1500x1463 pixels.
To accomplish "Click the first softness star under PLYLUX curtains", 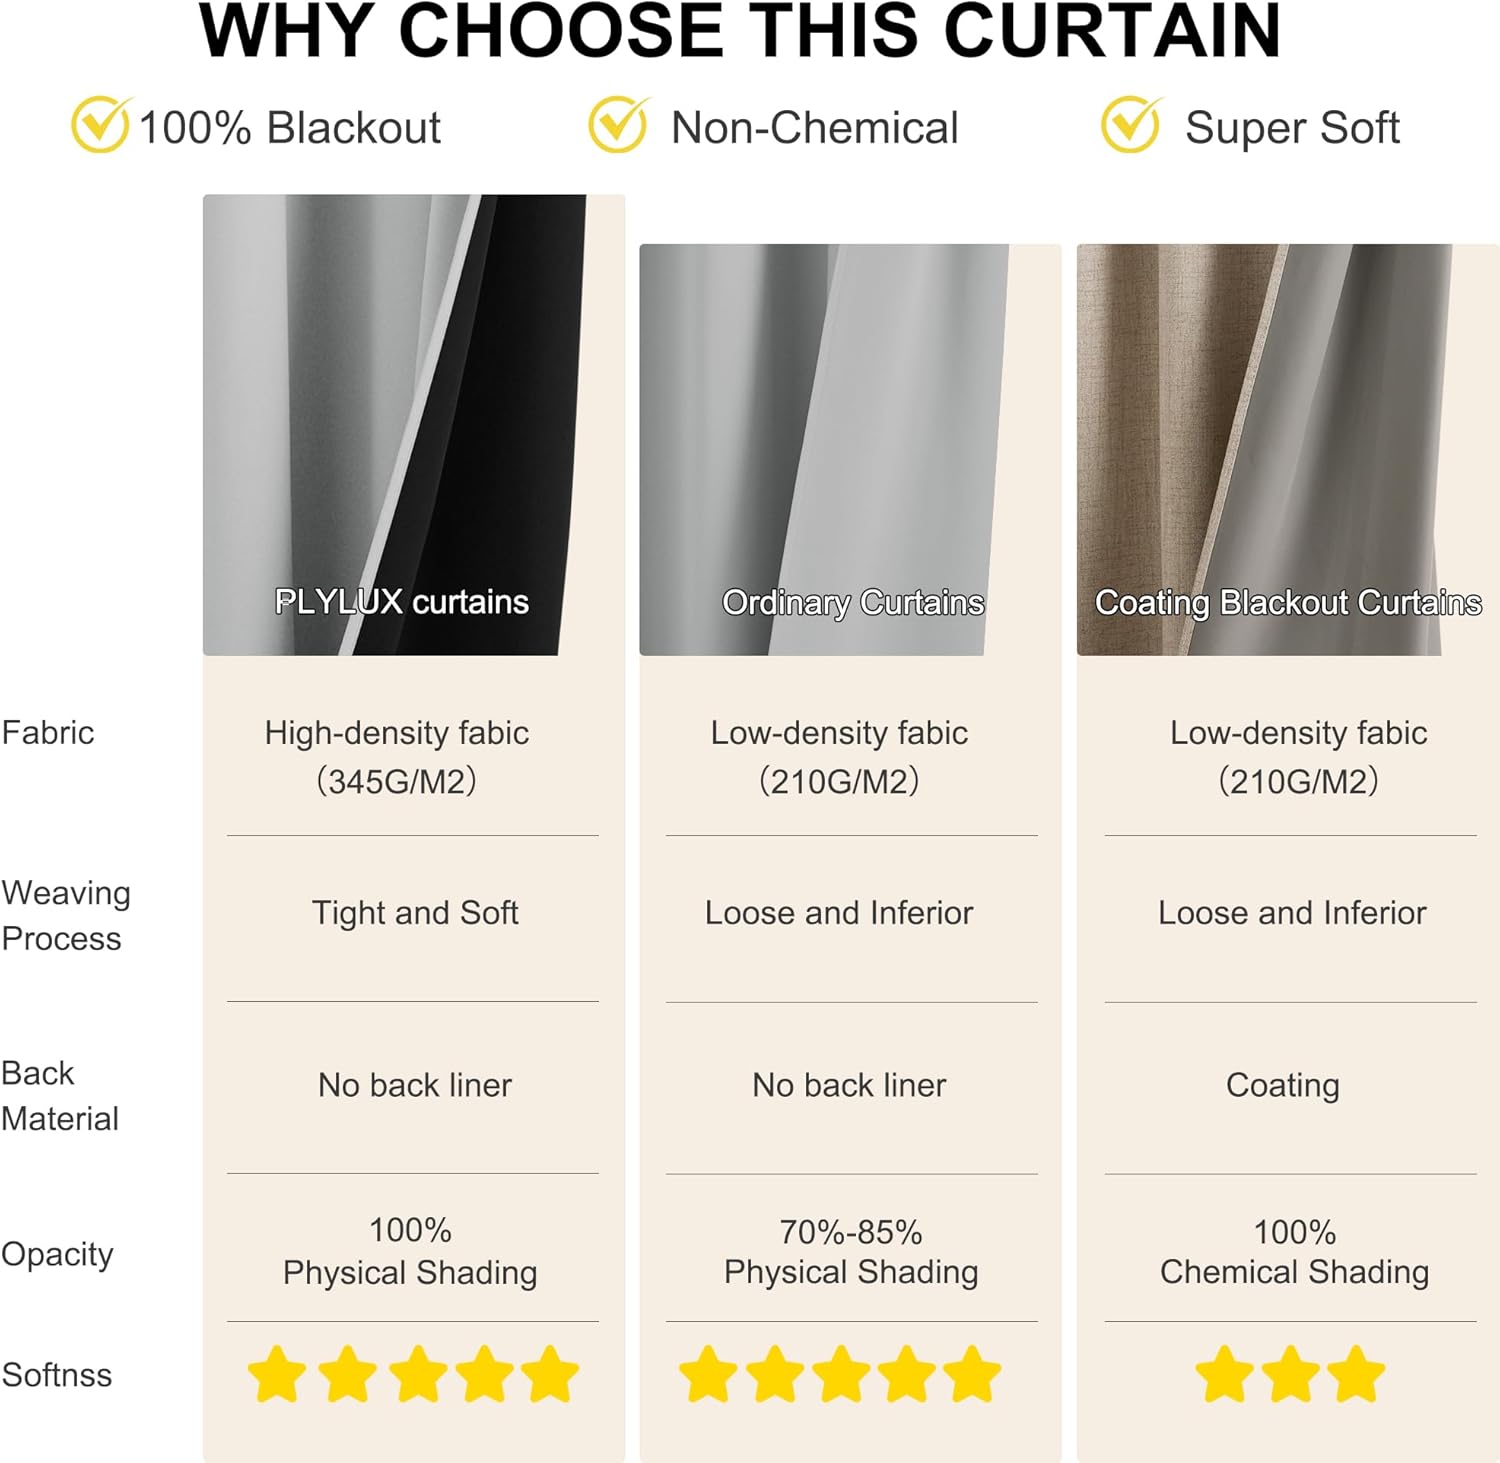I will tap(277, 1374).
